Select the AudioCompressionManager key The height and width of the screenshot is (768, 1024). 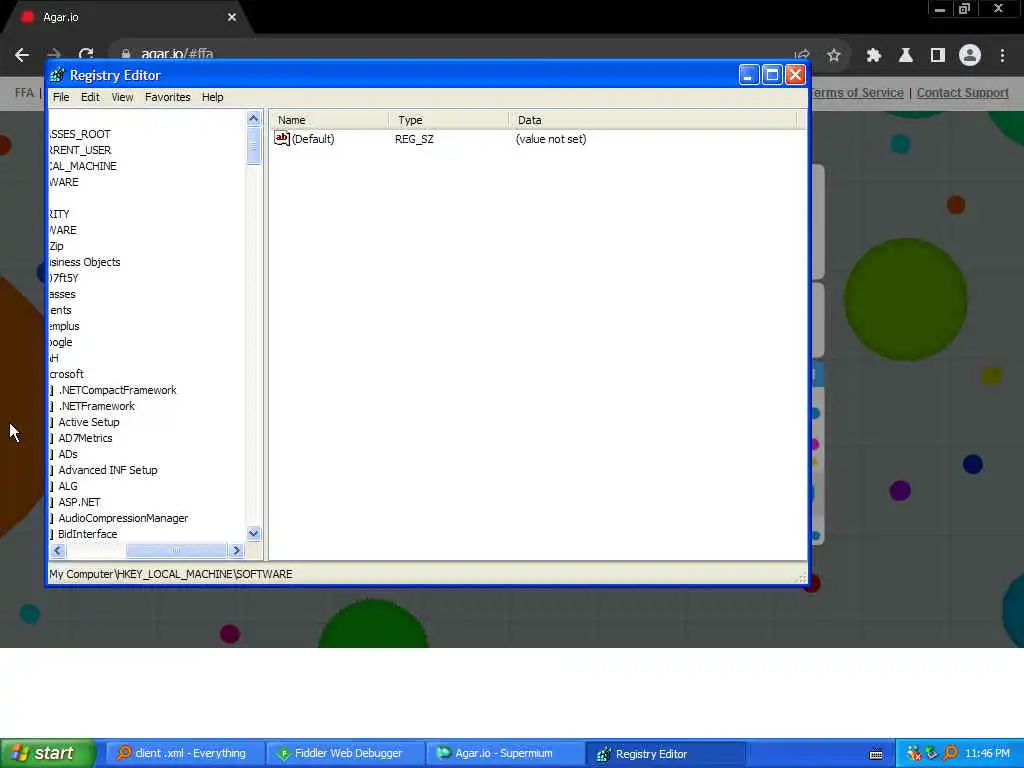click(123, 518)
